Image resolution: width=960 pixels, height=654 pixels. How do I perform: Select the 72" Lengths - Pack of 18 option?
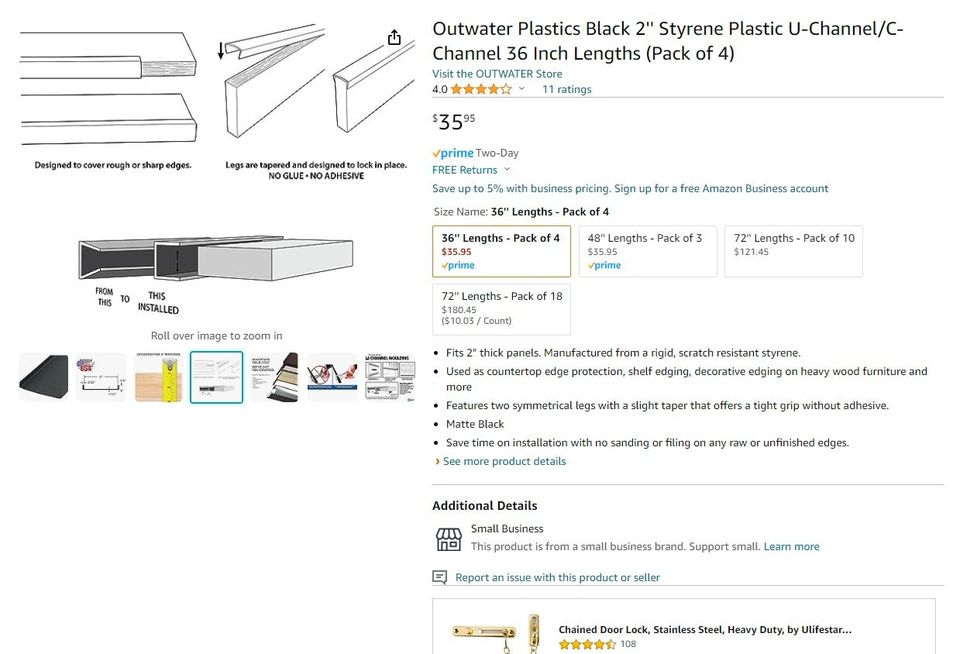[x=502, y=309]
